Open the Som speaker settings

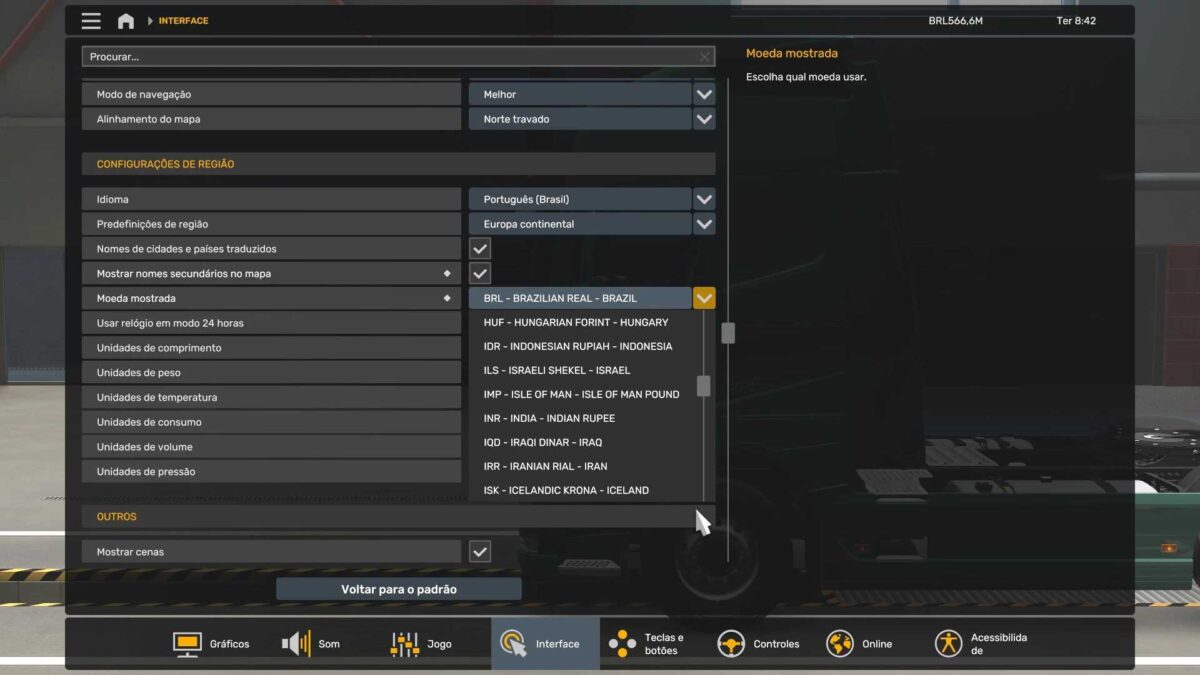(x=296, y=644)
